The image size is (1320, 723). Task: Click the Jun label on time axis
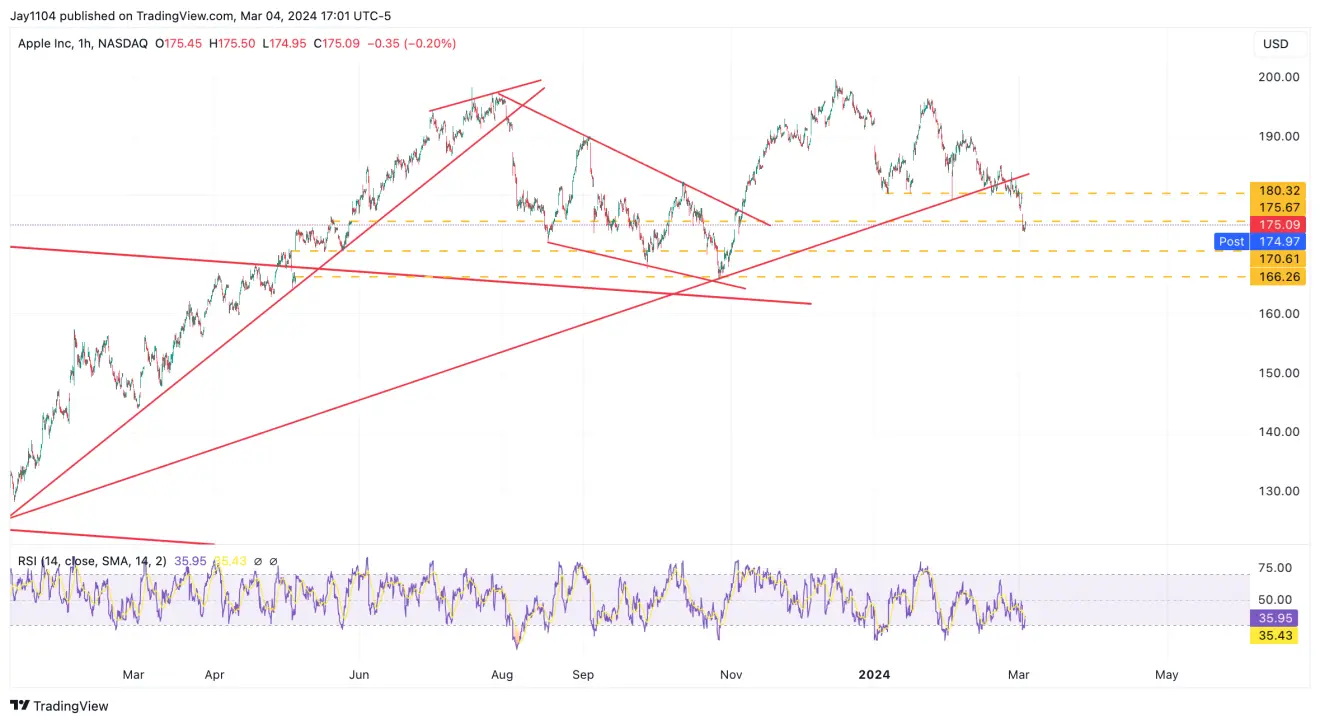pyautogui.click(x=359, y=675)
